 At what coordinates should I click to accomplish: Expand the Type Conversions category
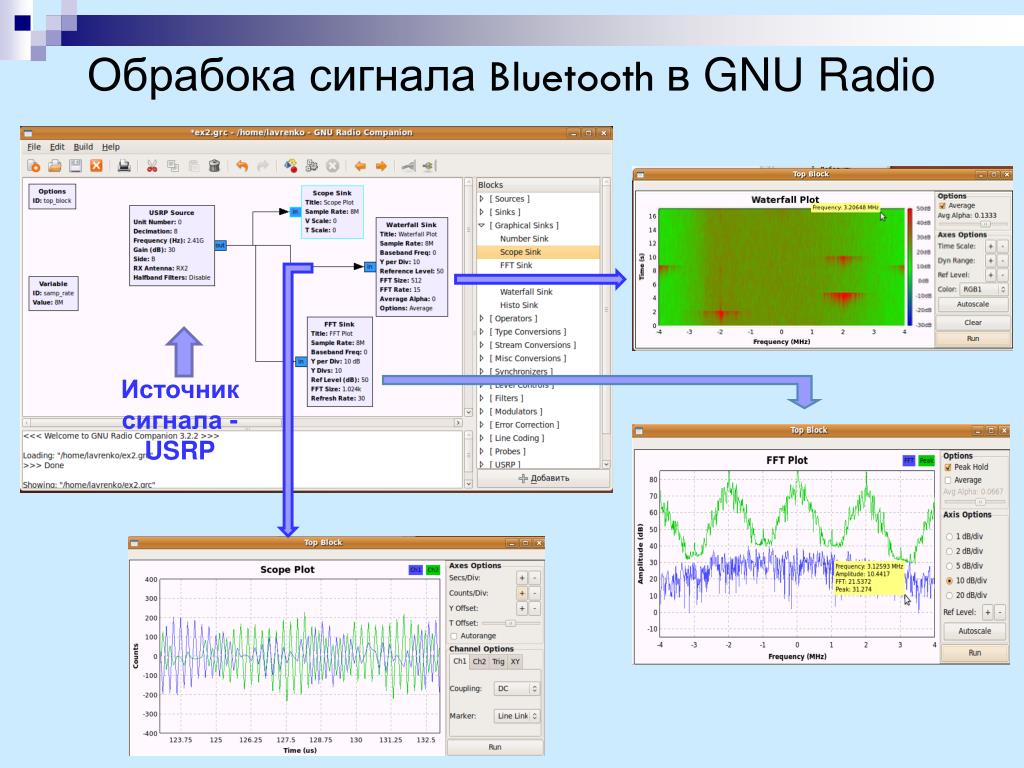(482, 332)
